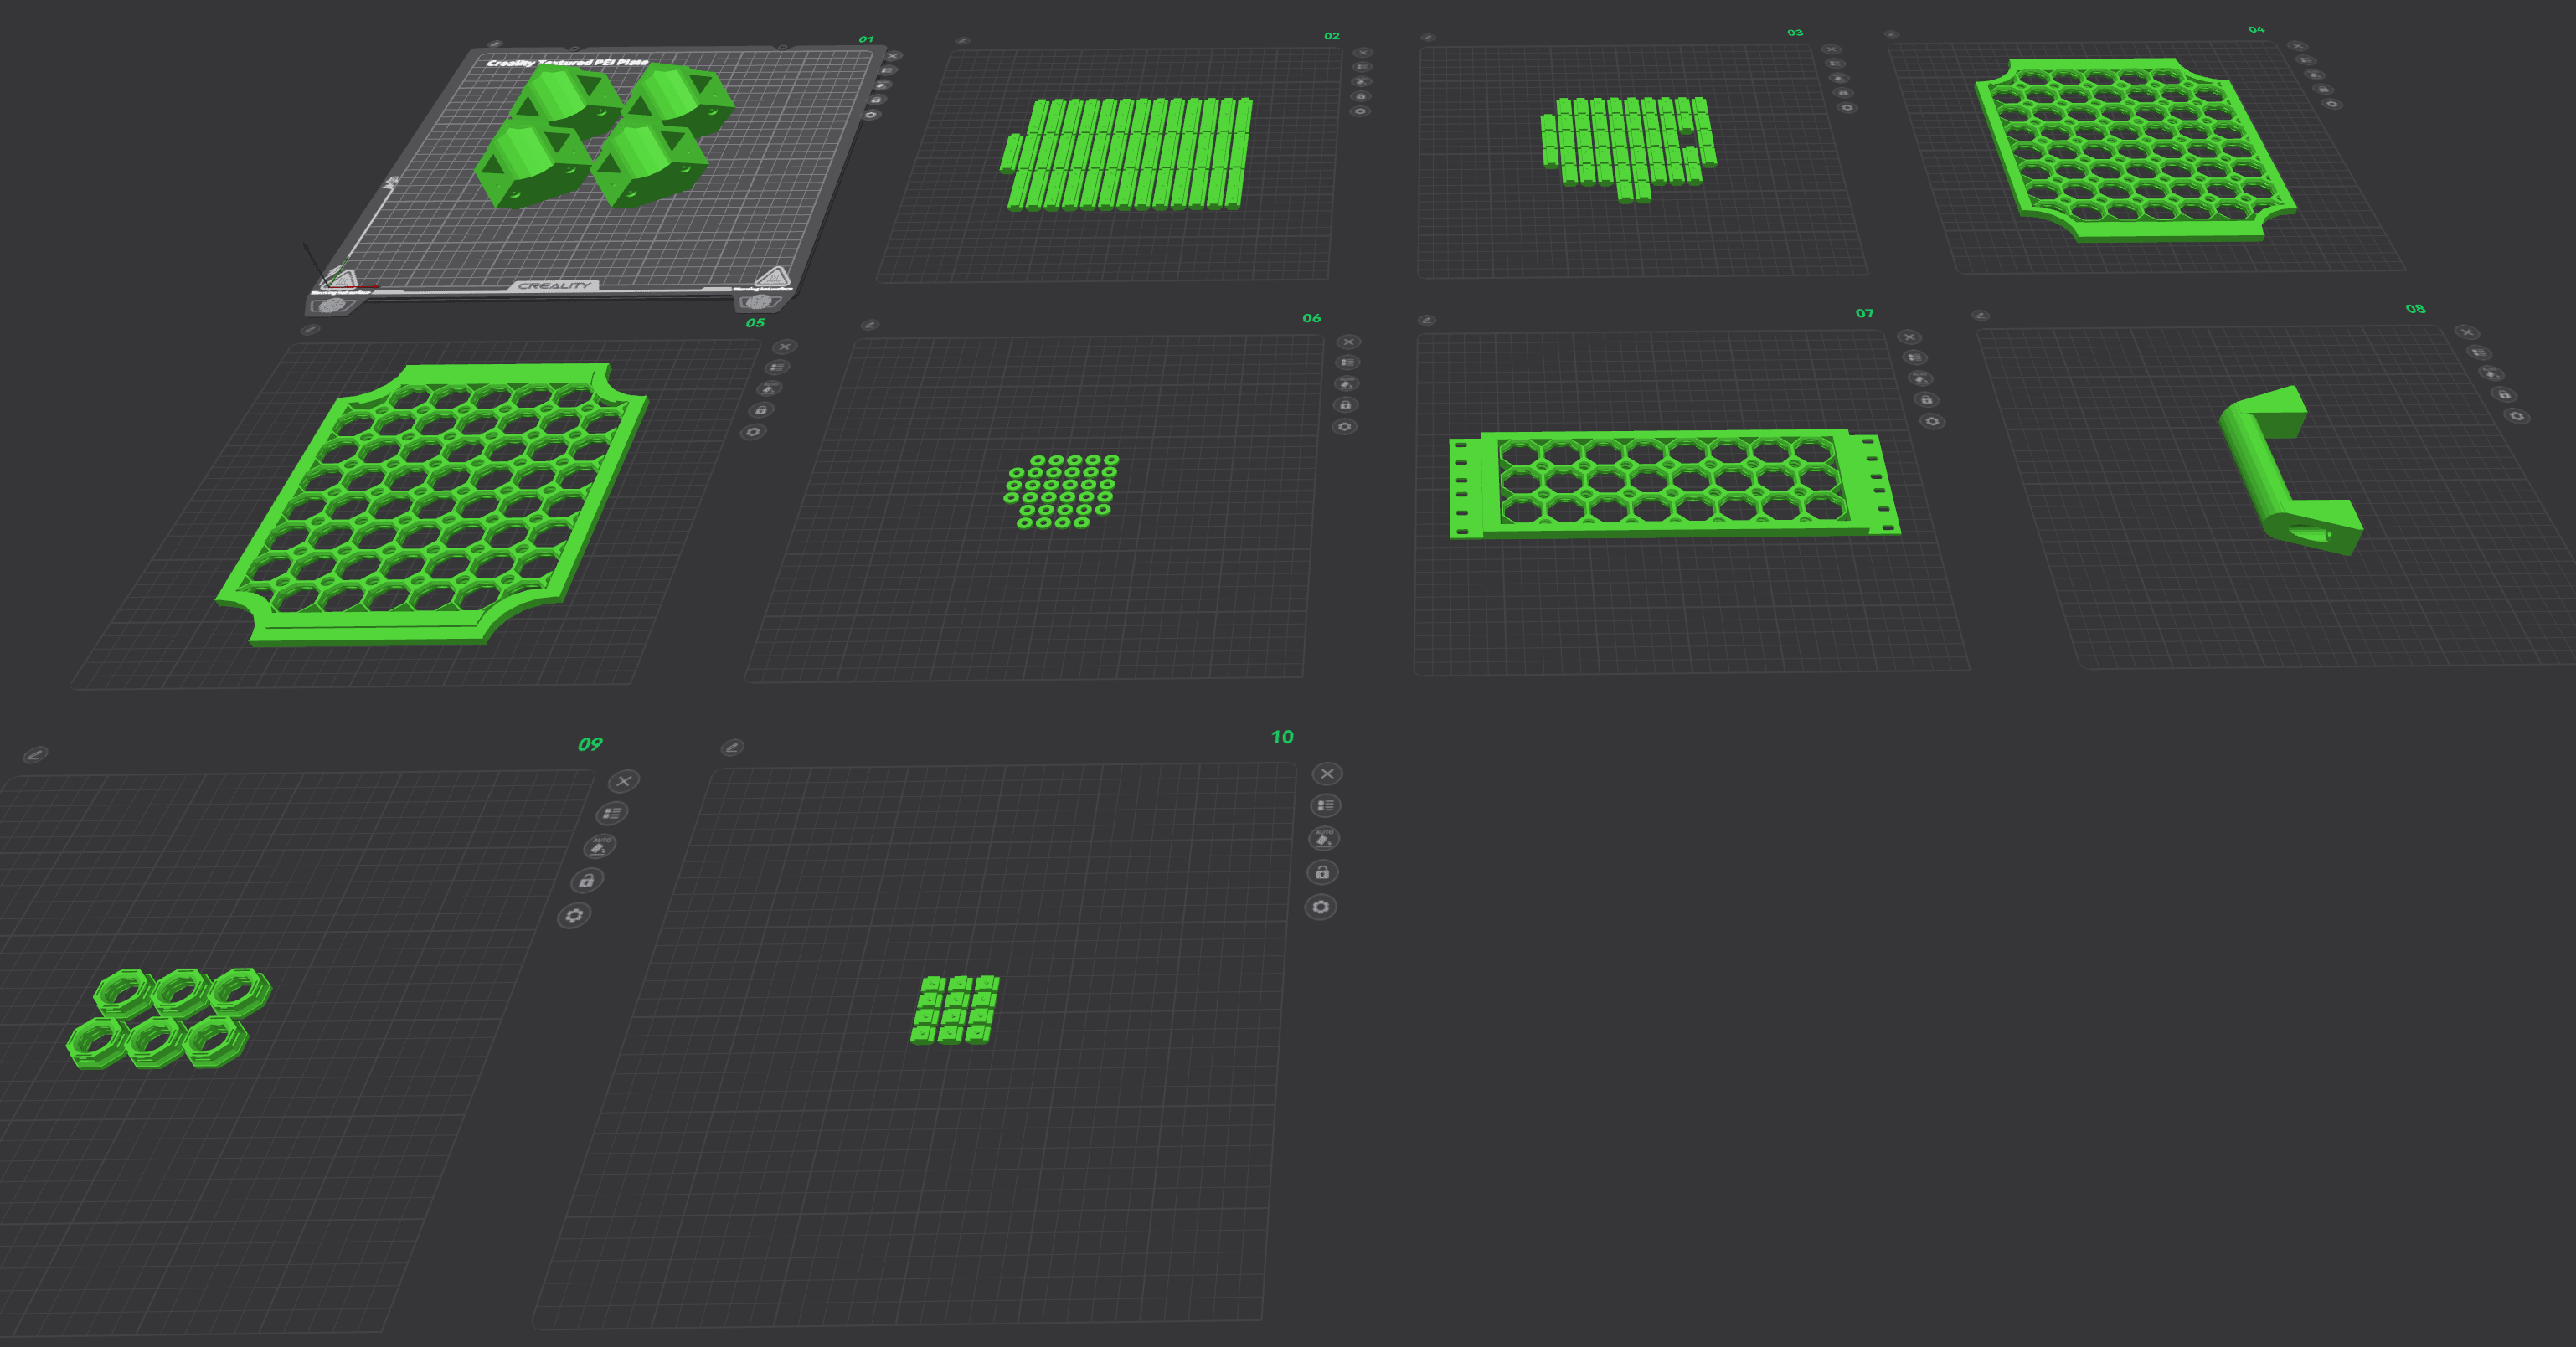Edit the name of plate 09

tap(35, 754)
